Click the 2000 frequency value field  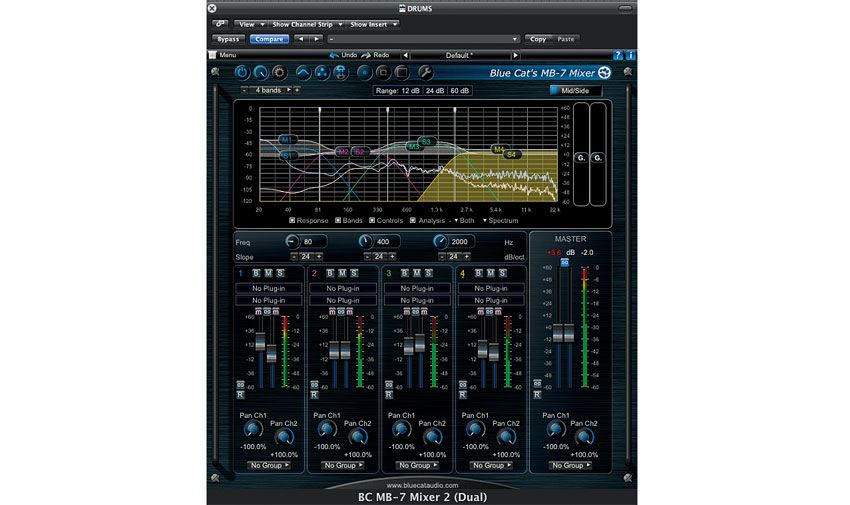coord(462,242)
